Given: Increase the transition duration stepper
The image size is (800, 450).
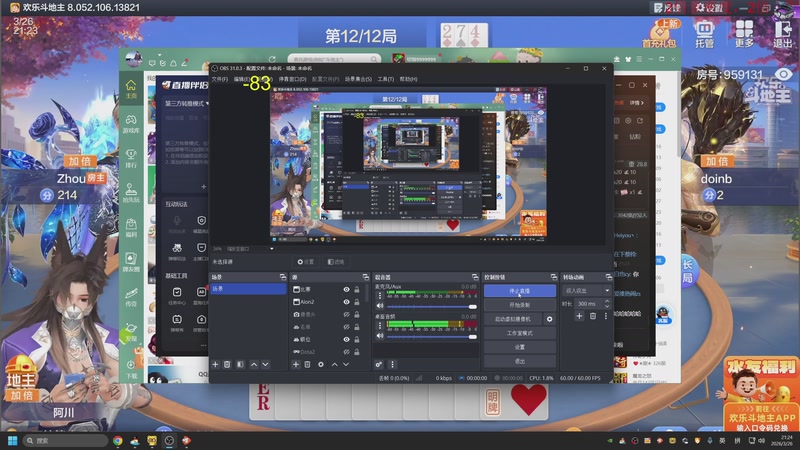Looking at the screenshot, I should coord(607,302).
